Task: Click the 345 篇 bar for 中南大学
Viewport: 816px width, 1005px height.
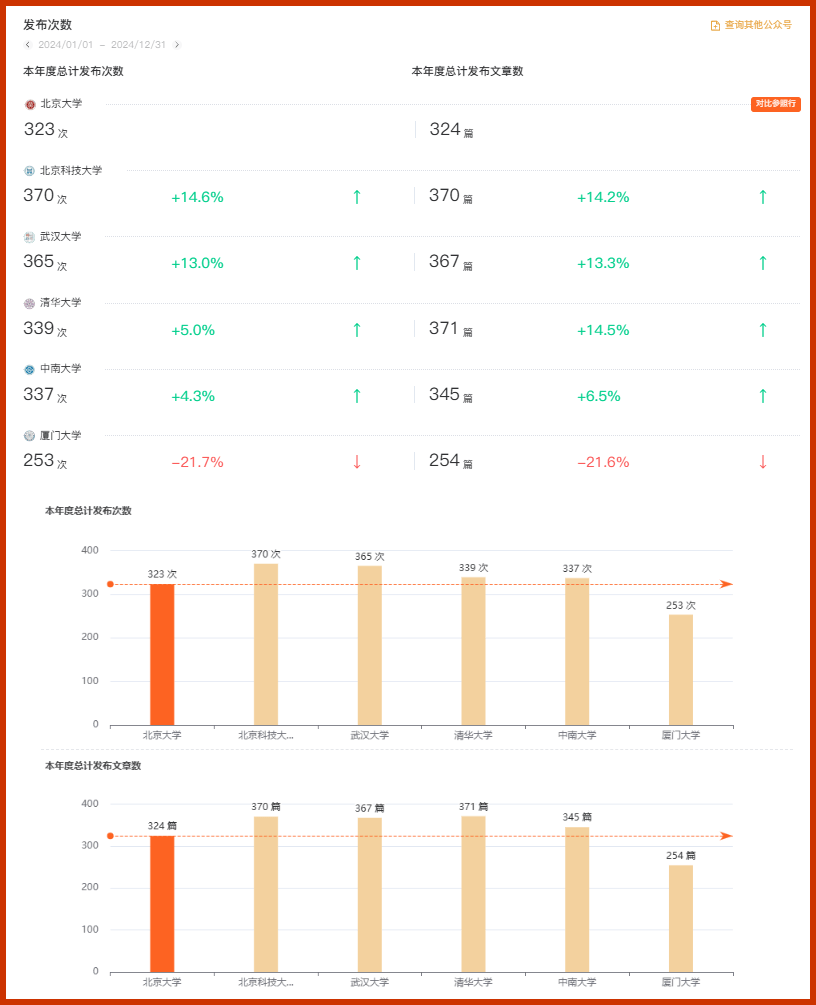Action: 578,900
